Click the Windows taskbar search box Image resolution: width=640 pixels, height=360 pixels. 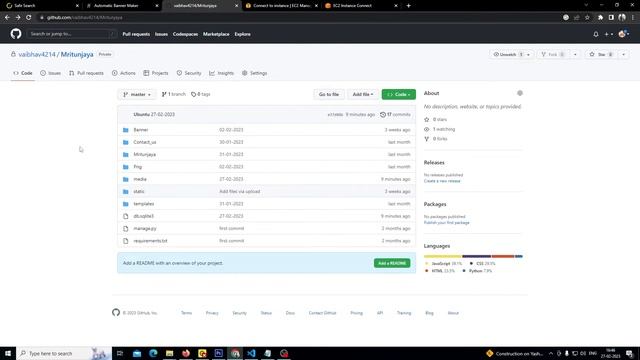(x=64, y=353)
